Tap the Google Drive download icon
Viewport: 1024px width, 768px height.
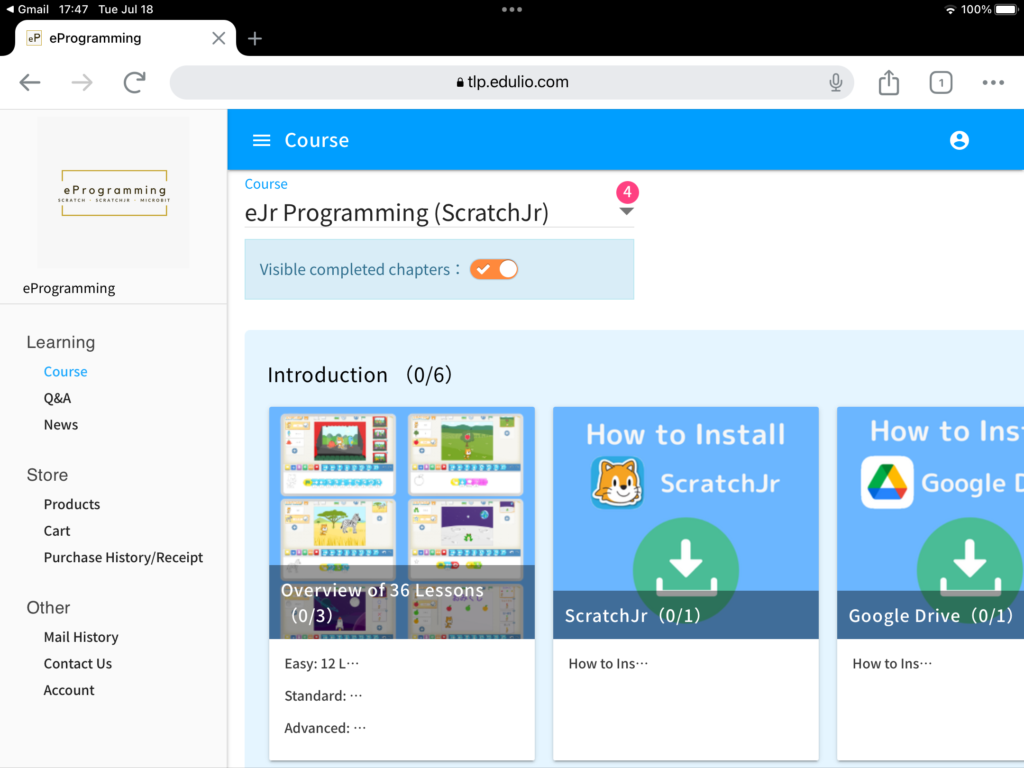click(x=968, y=570)
